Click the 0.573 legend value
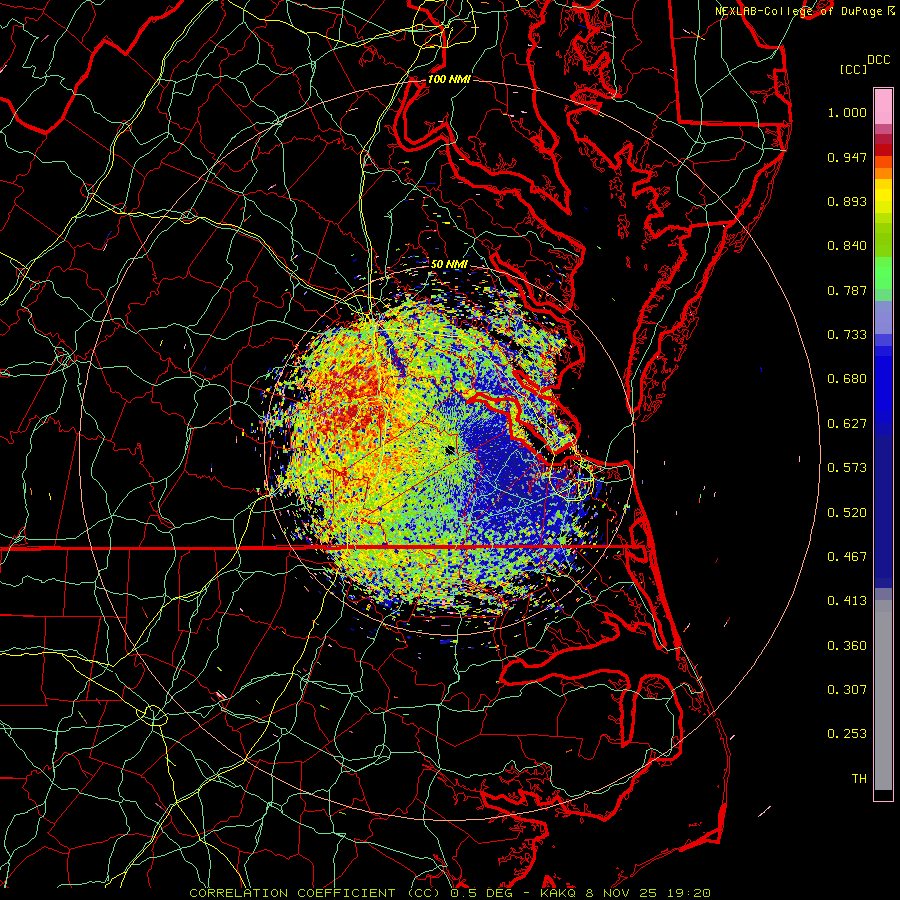 (x=847, y=468)
